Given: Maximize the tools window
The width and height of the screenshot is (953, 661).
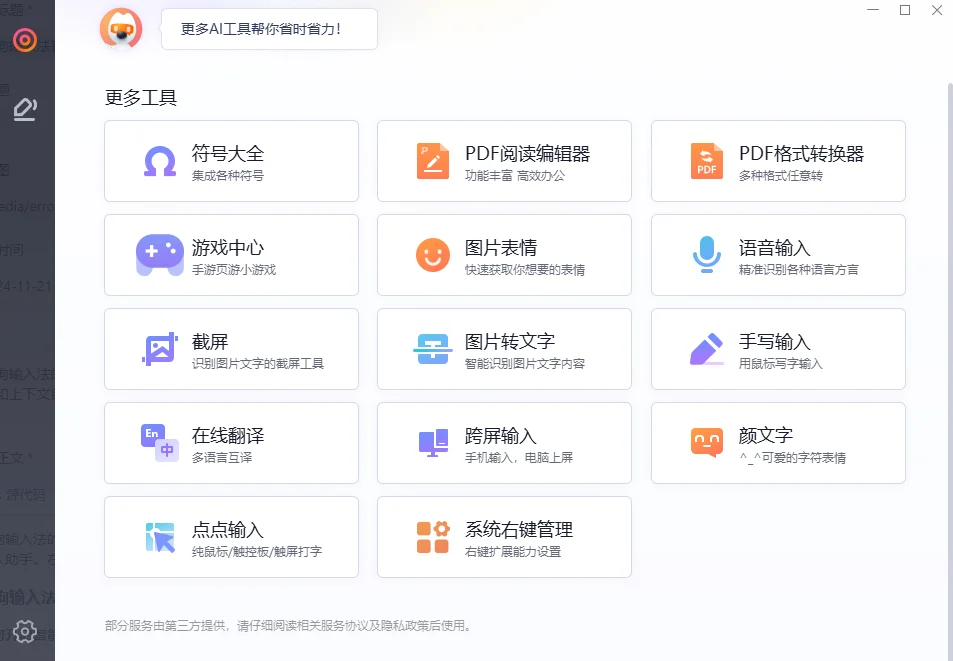Looking at the screenshot, I should [905, 10].
